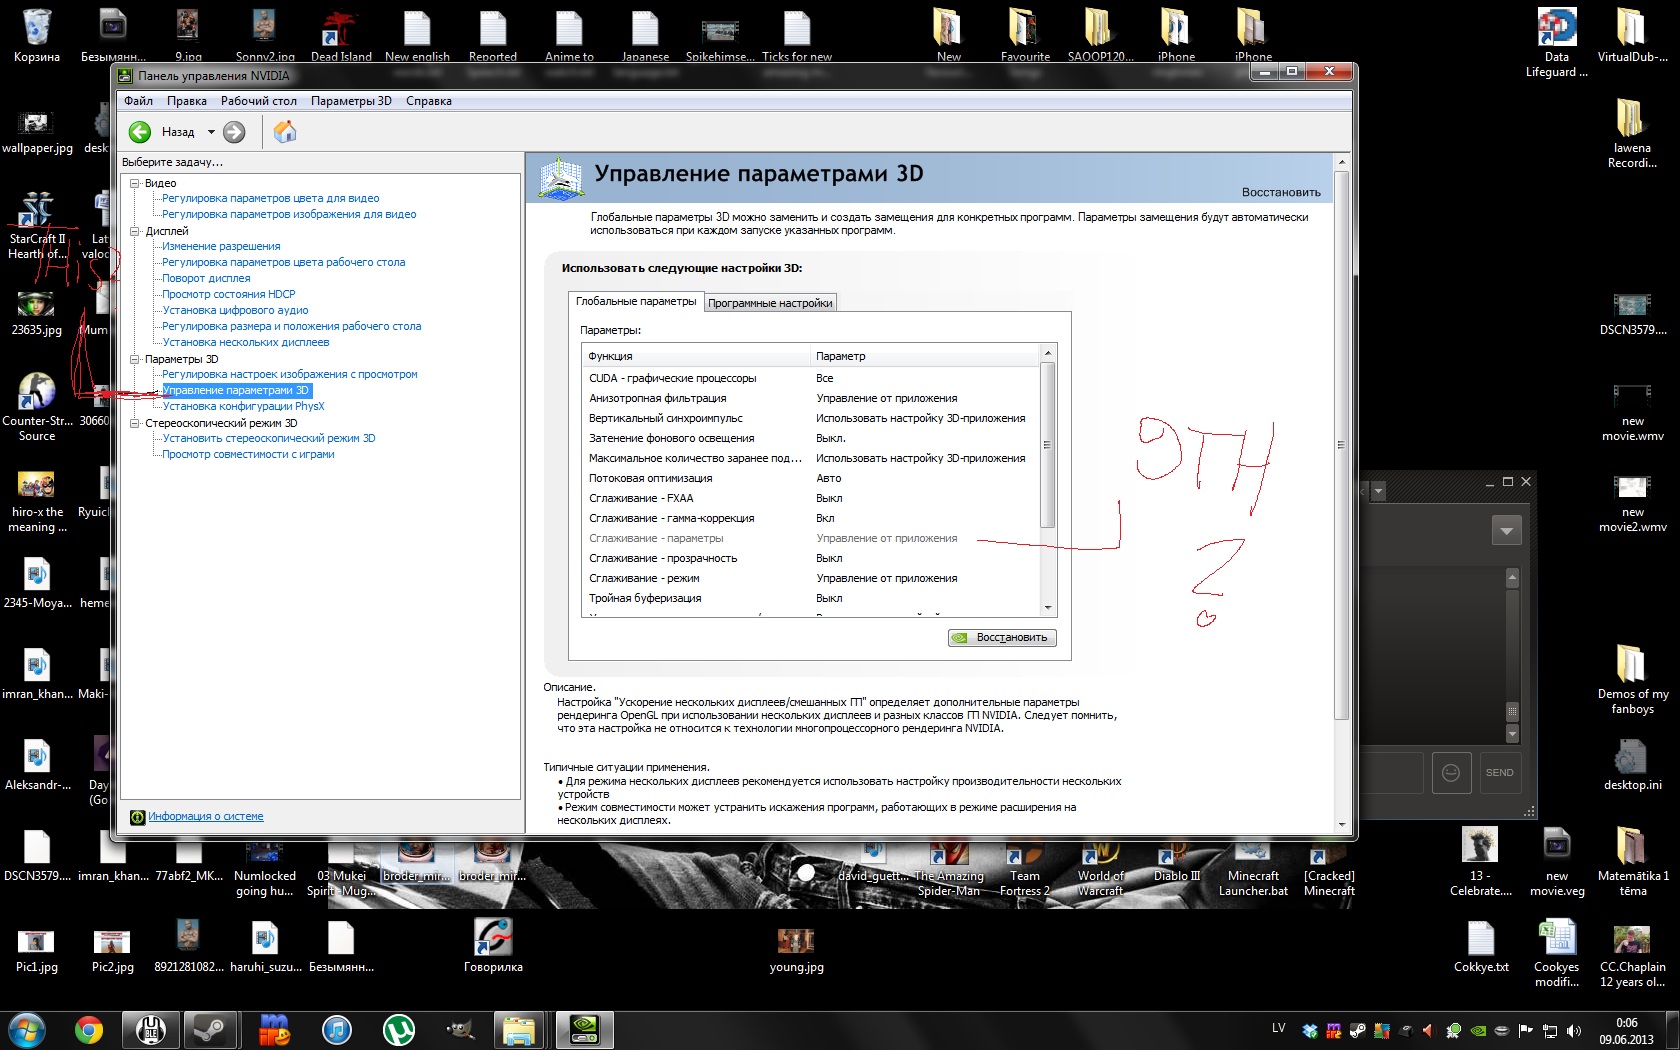
Task: Open the Информация о системе link
Action: 206,817
